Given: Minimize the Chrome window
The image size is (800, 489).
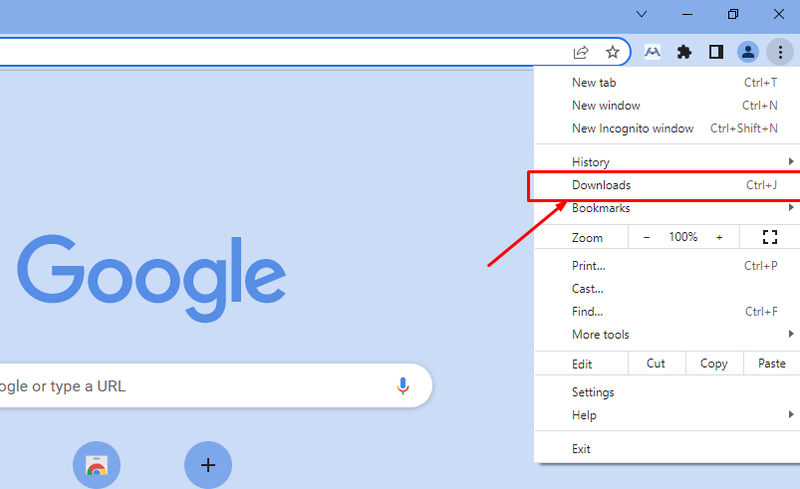Looking at the screenshot, I should (x=687, y=14).
